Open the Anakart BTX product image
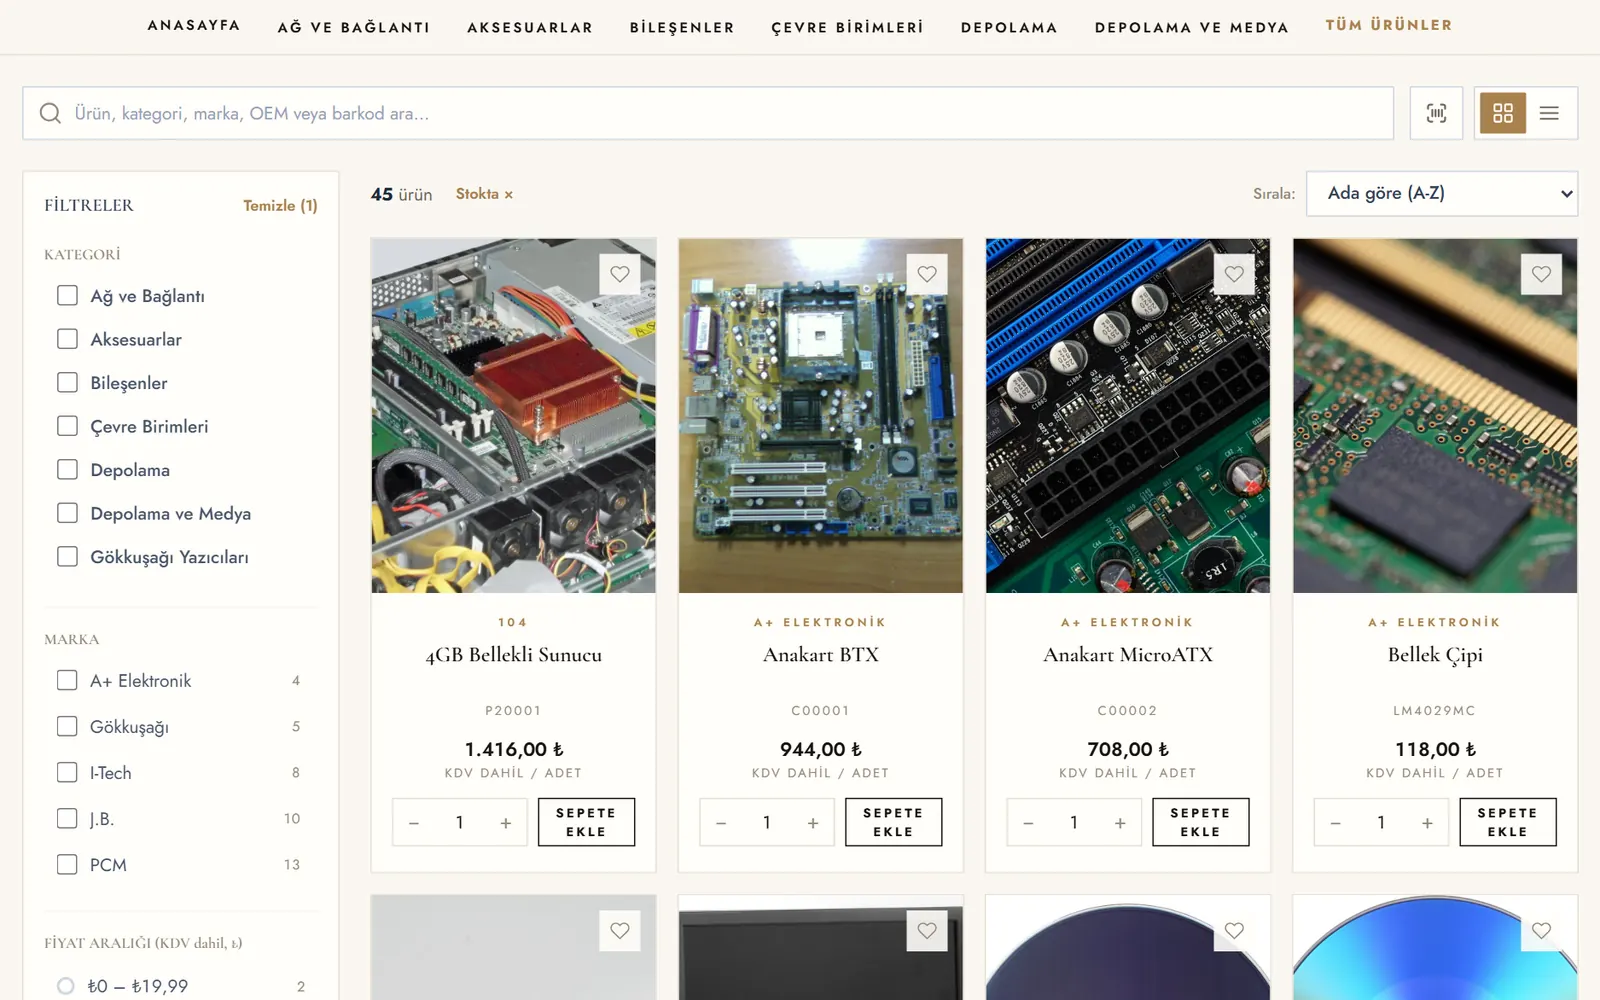The height and width of the screenshot is (1000, 1600). [821, 415]
